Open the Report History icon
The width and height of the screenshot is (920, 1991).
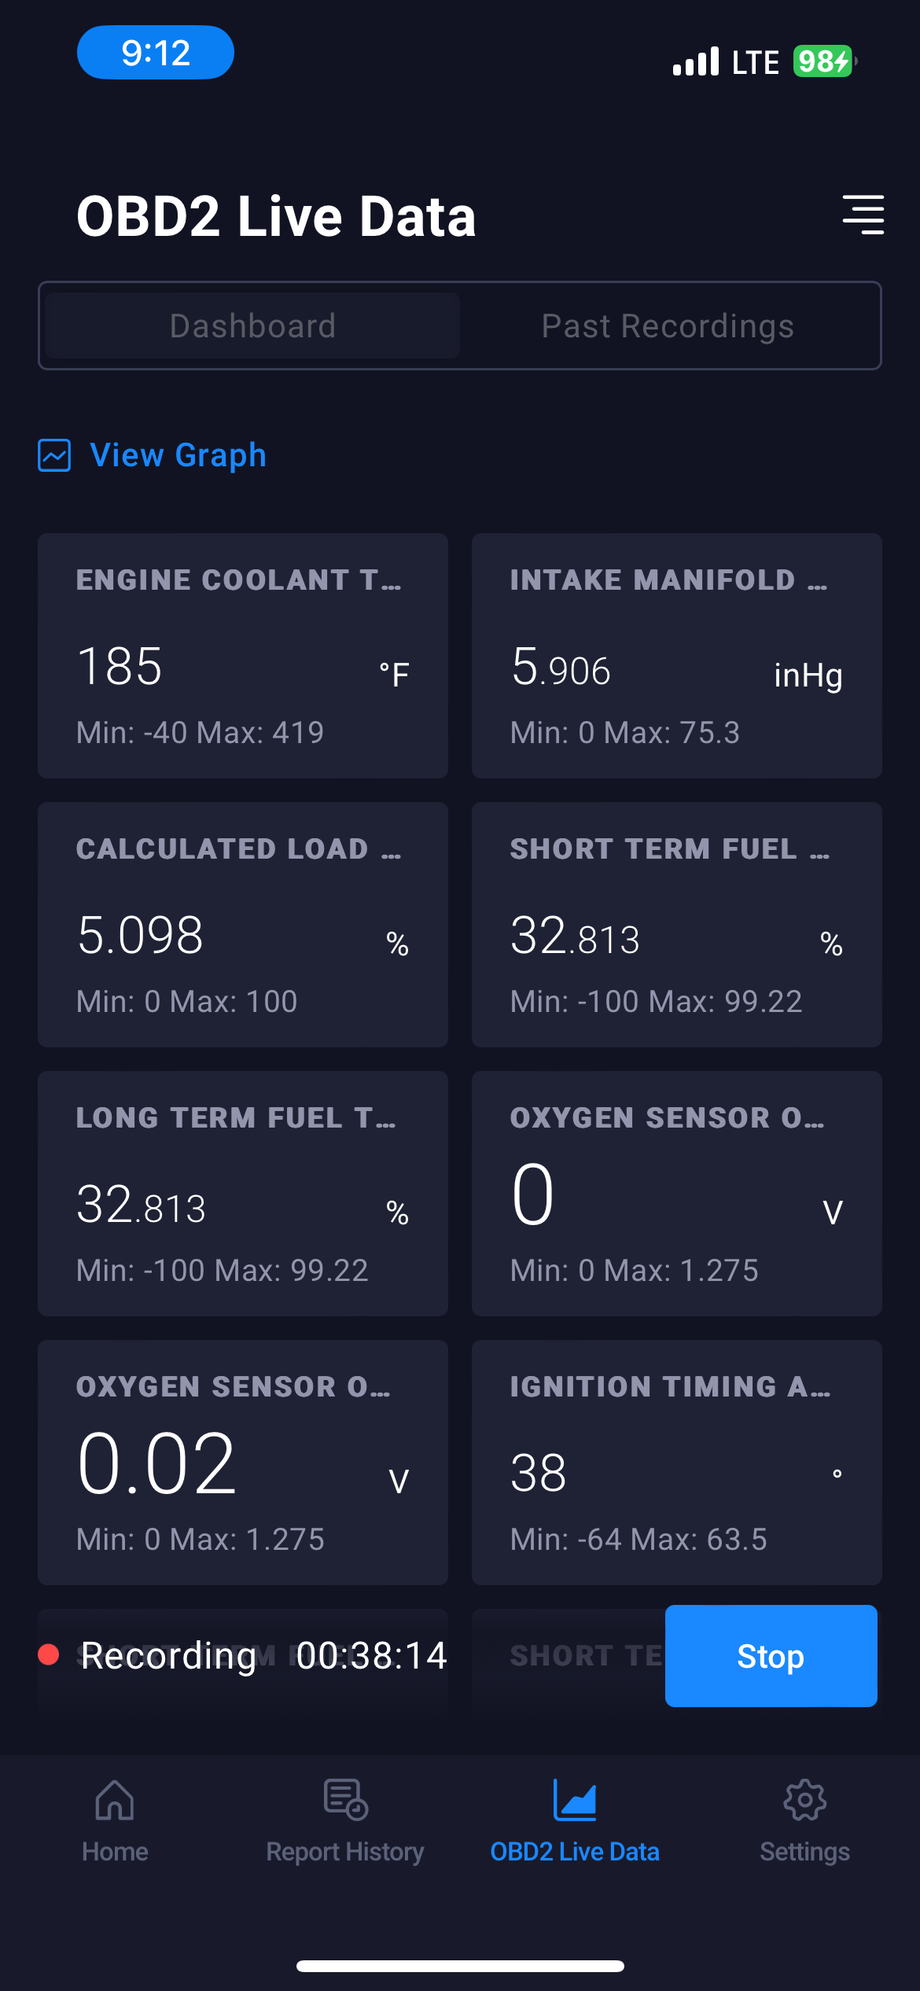point(346,1800)
